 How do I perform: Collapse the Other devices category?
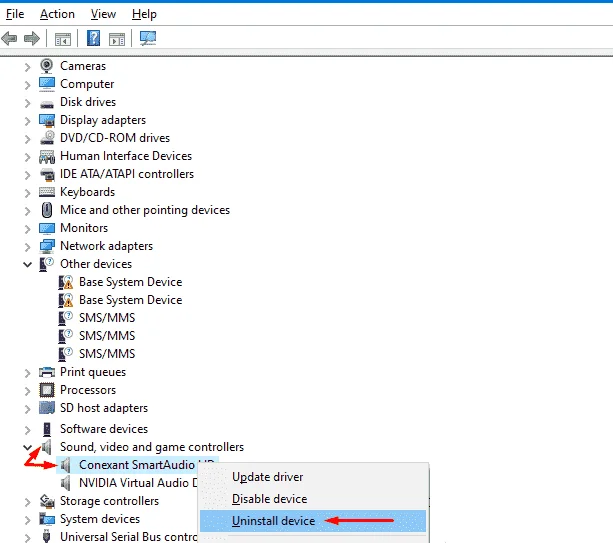pos(27,265)
